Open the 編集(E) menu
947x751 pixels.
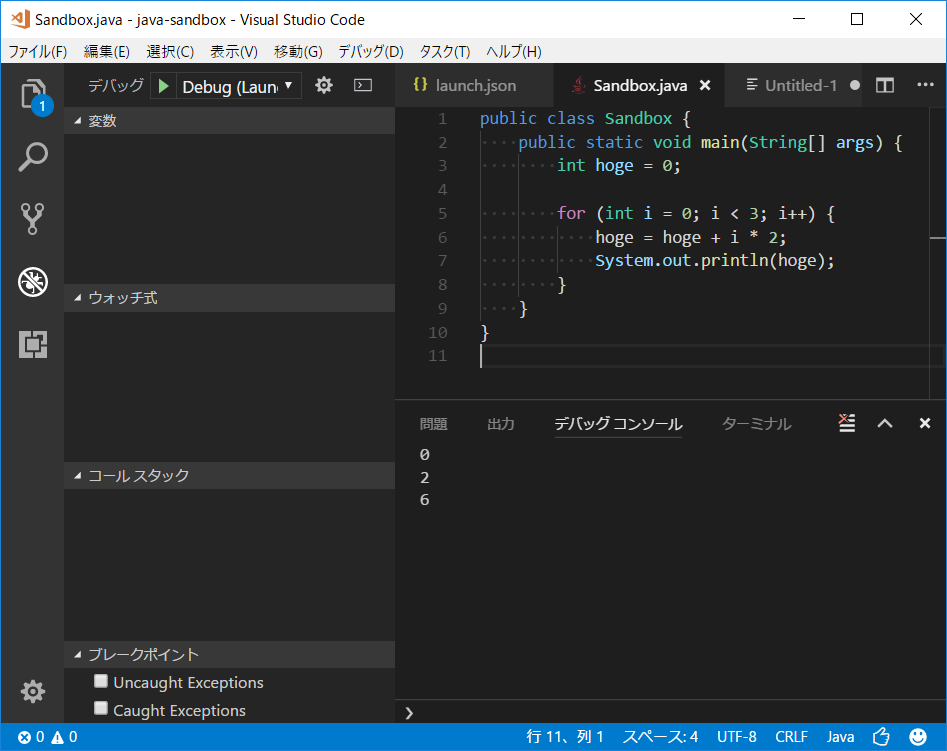pyautogui.click(x=106, y=52)
